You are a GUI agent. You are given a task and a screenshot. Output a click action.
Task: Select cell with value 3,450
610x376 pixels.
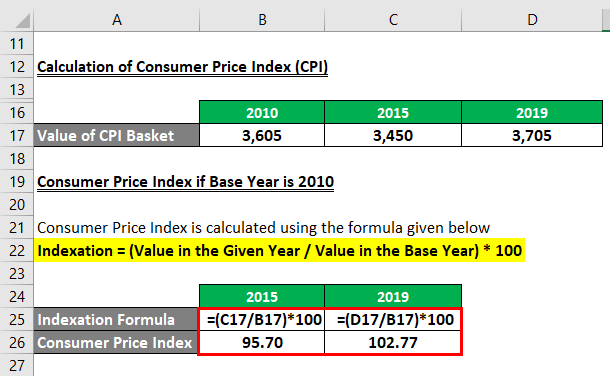click(393, 135)
